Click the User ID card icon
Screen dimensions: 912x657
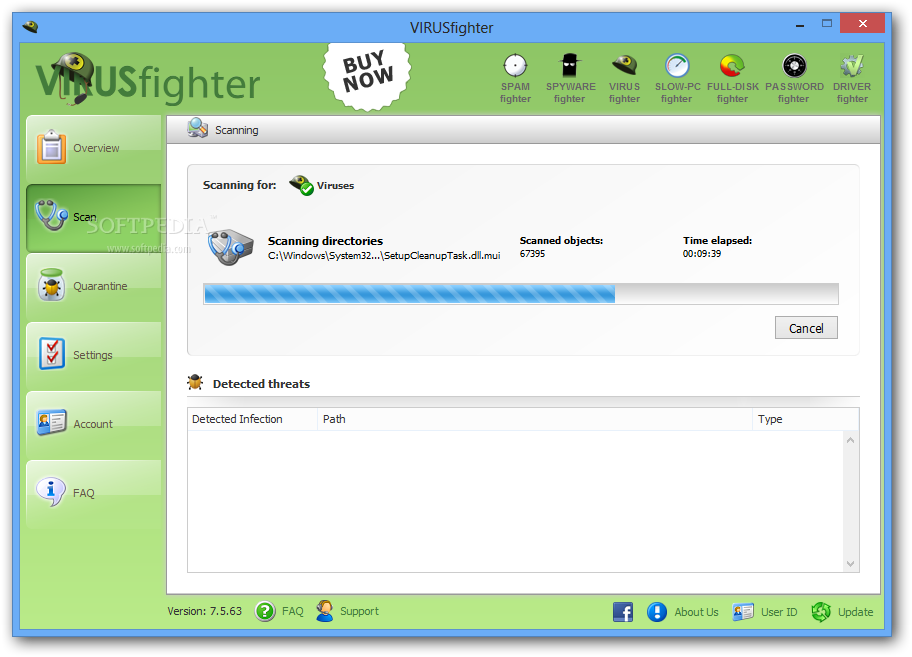[743, 612]
